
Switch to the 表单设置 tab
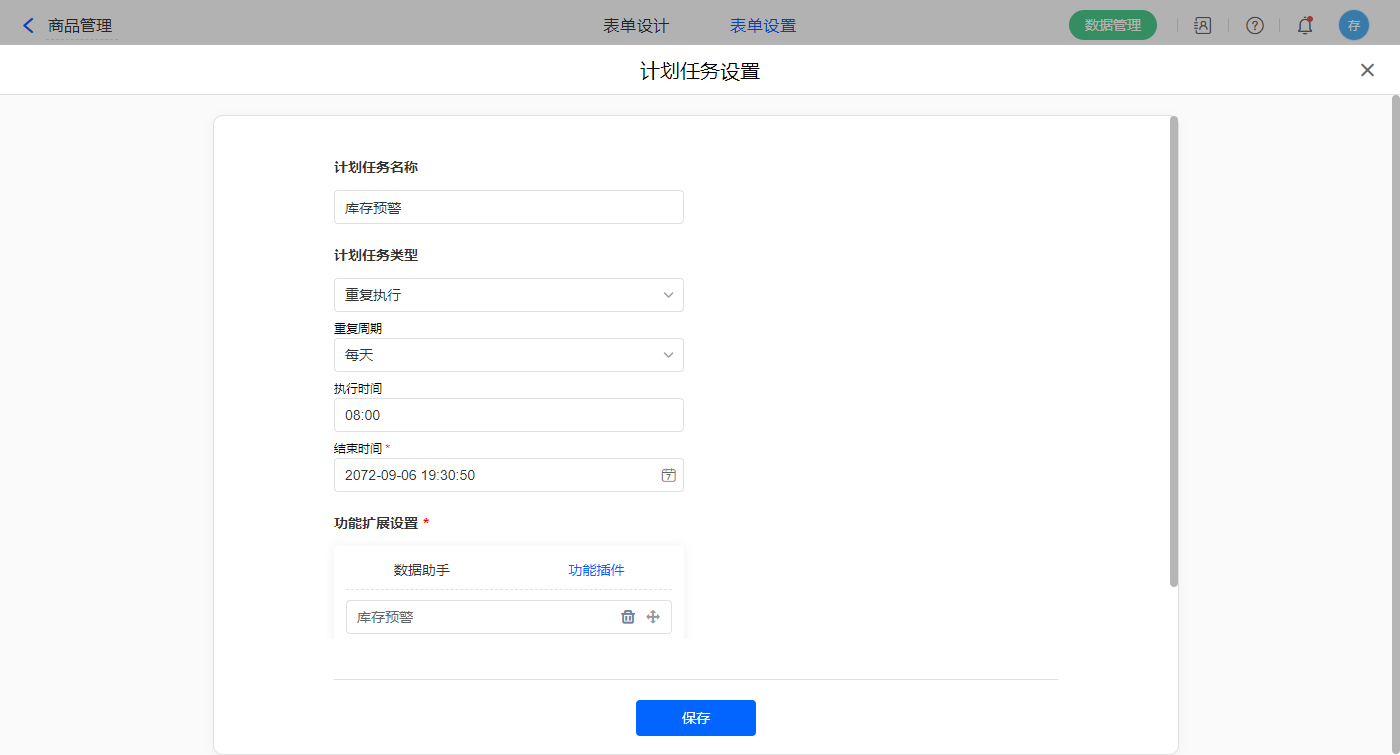[x=763, y=26]
